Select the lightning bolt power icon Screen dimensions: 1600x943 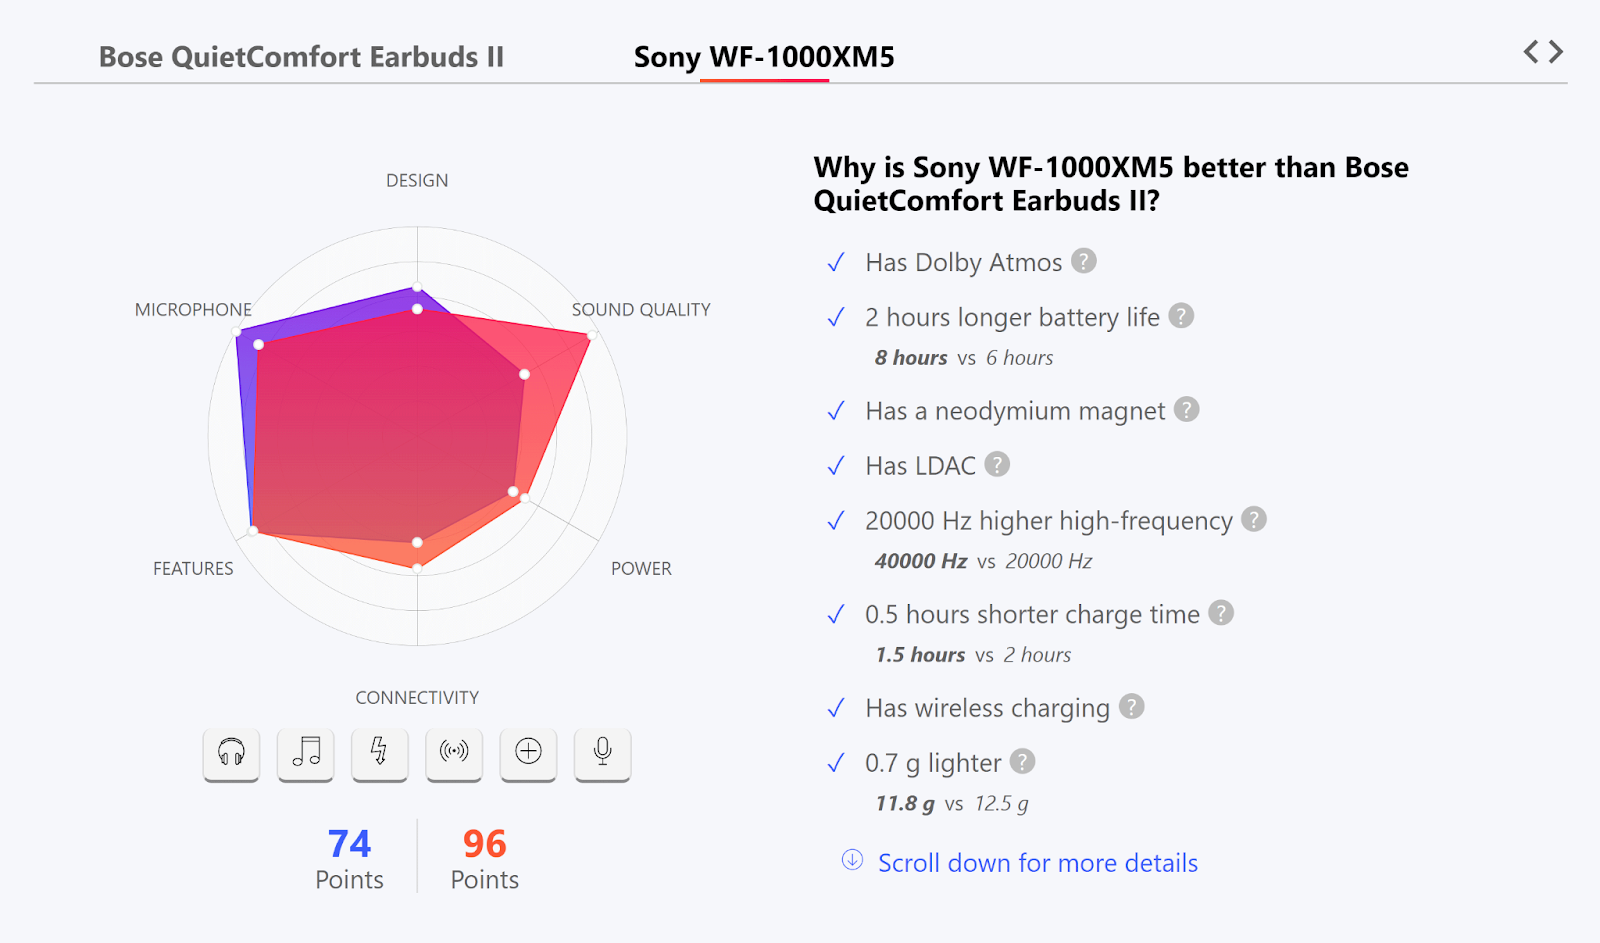379,755
